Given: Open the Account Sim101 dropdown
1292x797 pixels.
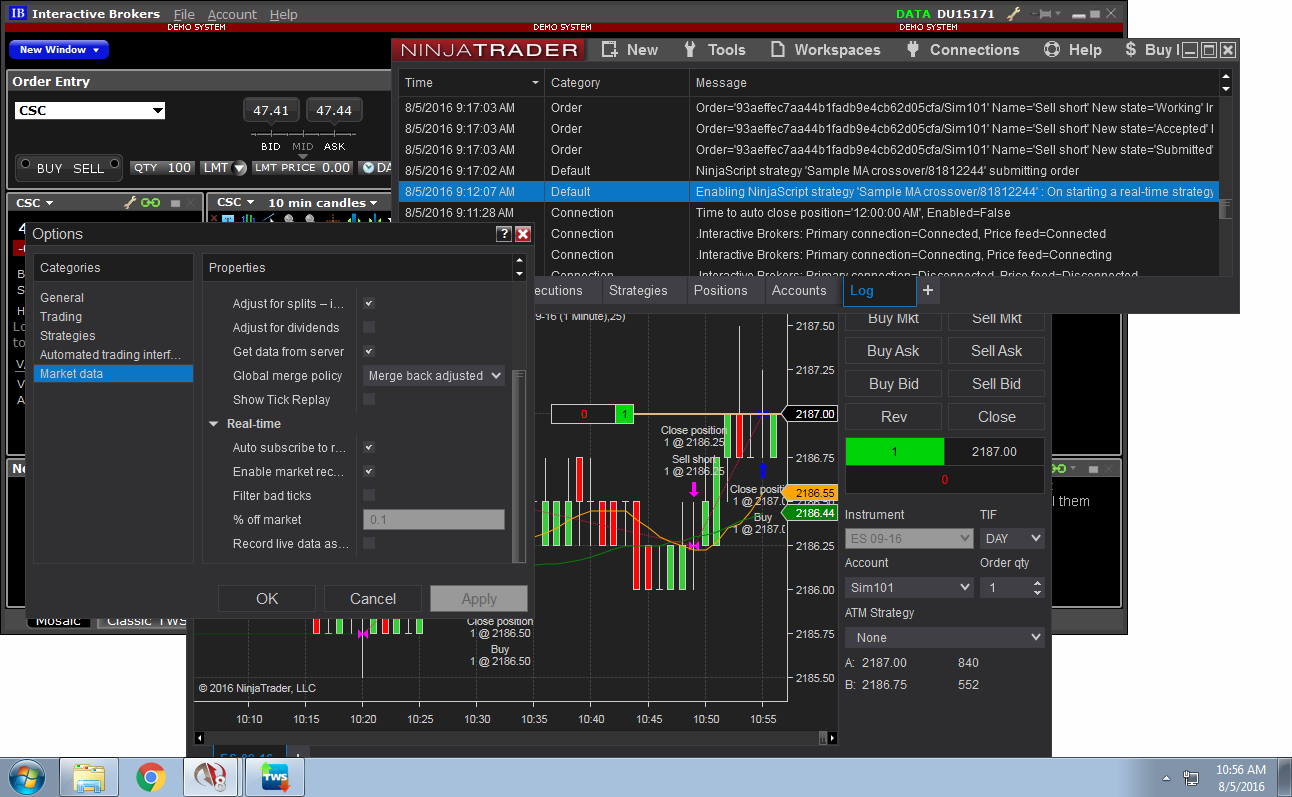Looking at the screenshot, I should click(909, 588).
